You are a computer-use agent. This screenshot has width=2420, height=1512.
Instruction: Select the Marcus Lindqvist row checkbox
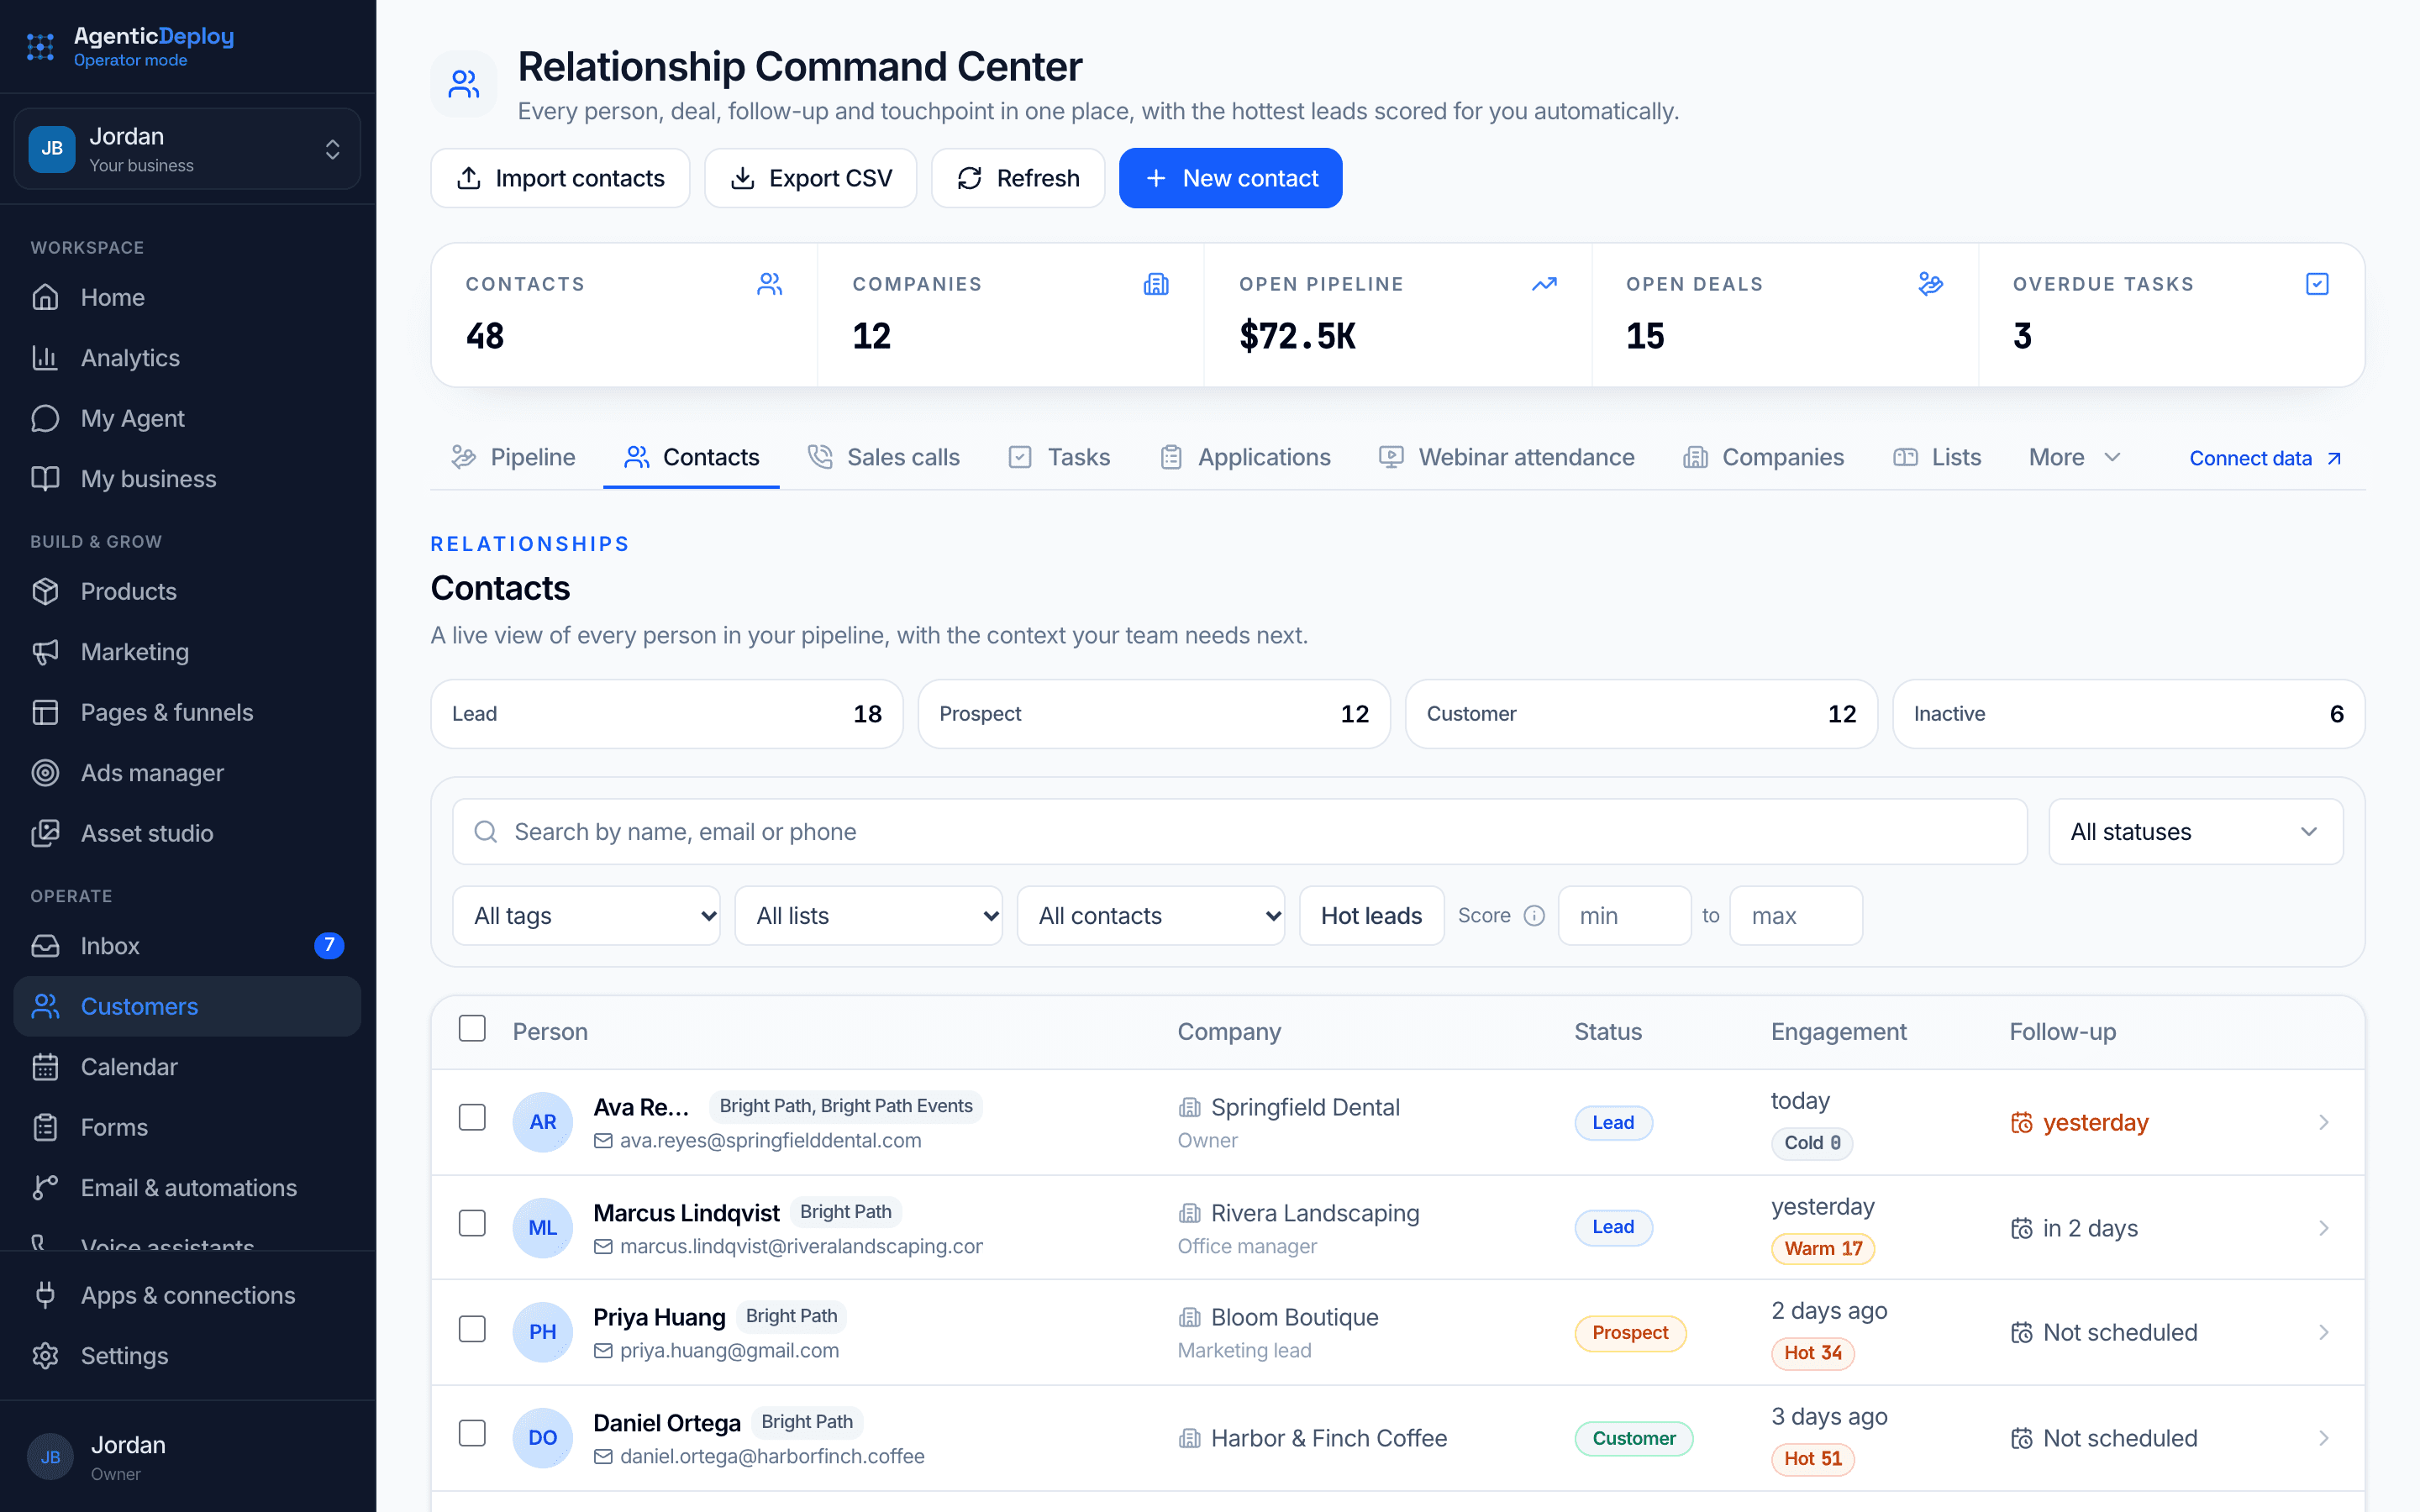tap(472, 1223)
